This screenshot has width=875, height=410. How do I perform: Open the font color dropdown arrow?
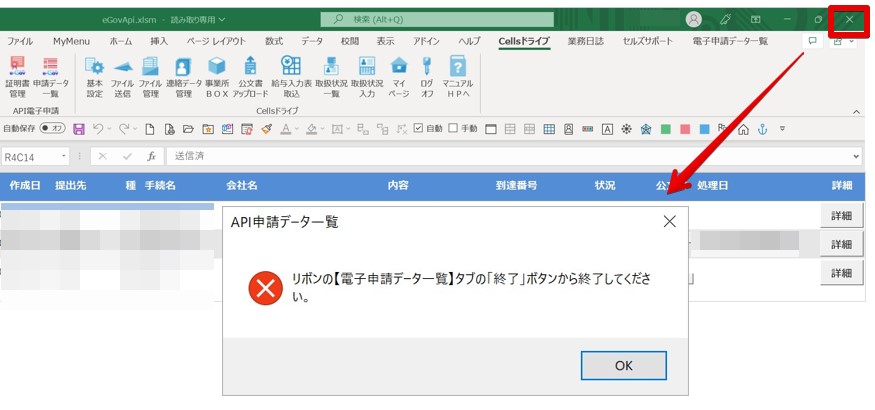point(296,129)
